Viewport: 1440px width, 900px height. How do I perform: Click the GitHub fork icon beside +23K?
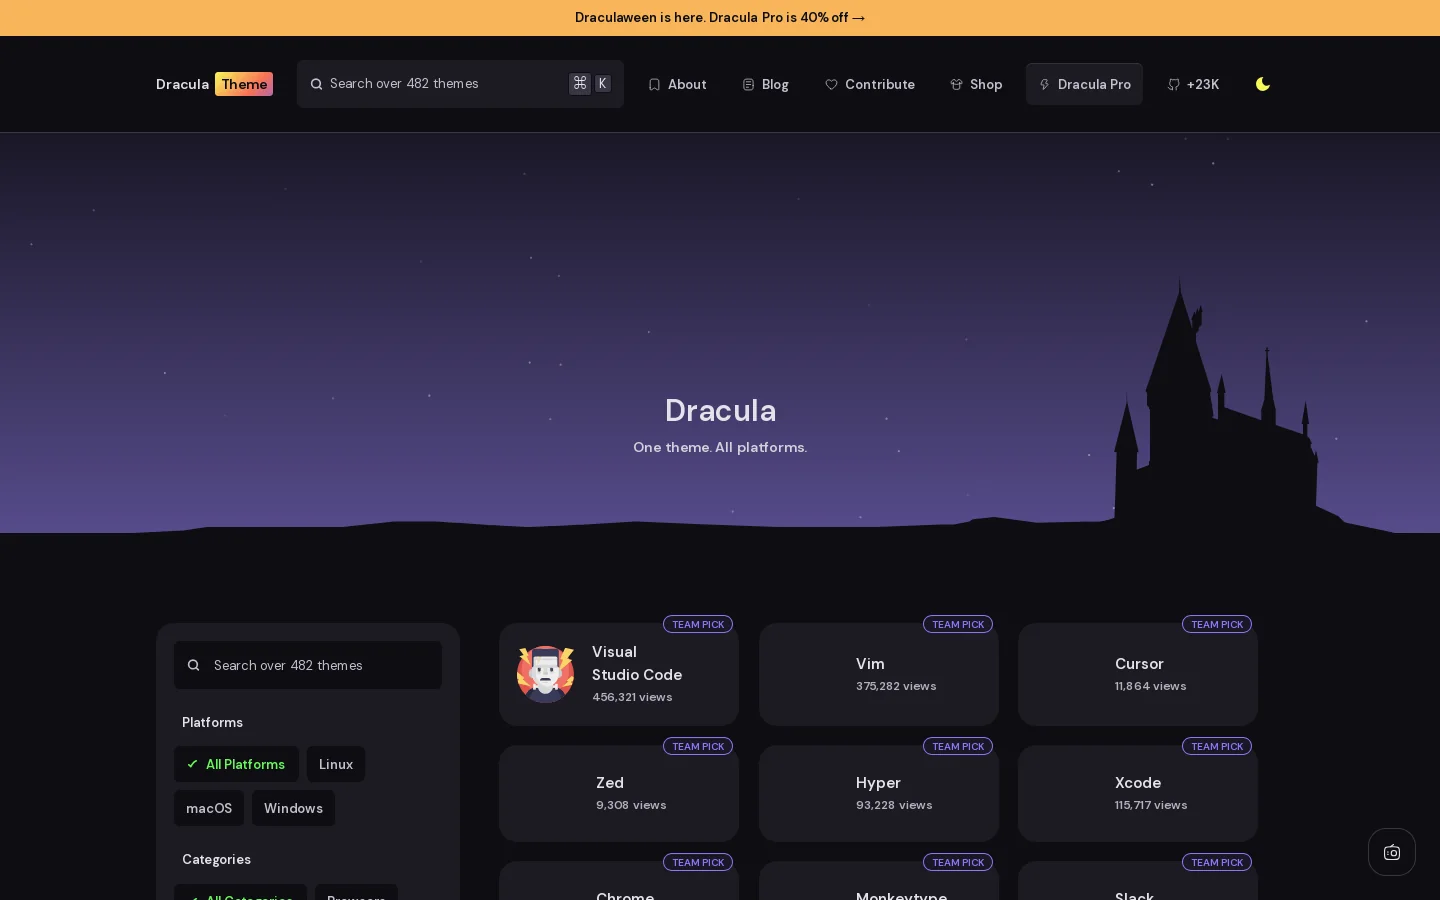pos(1174,85)
